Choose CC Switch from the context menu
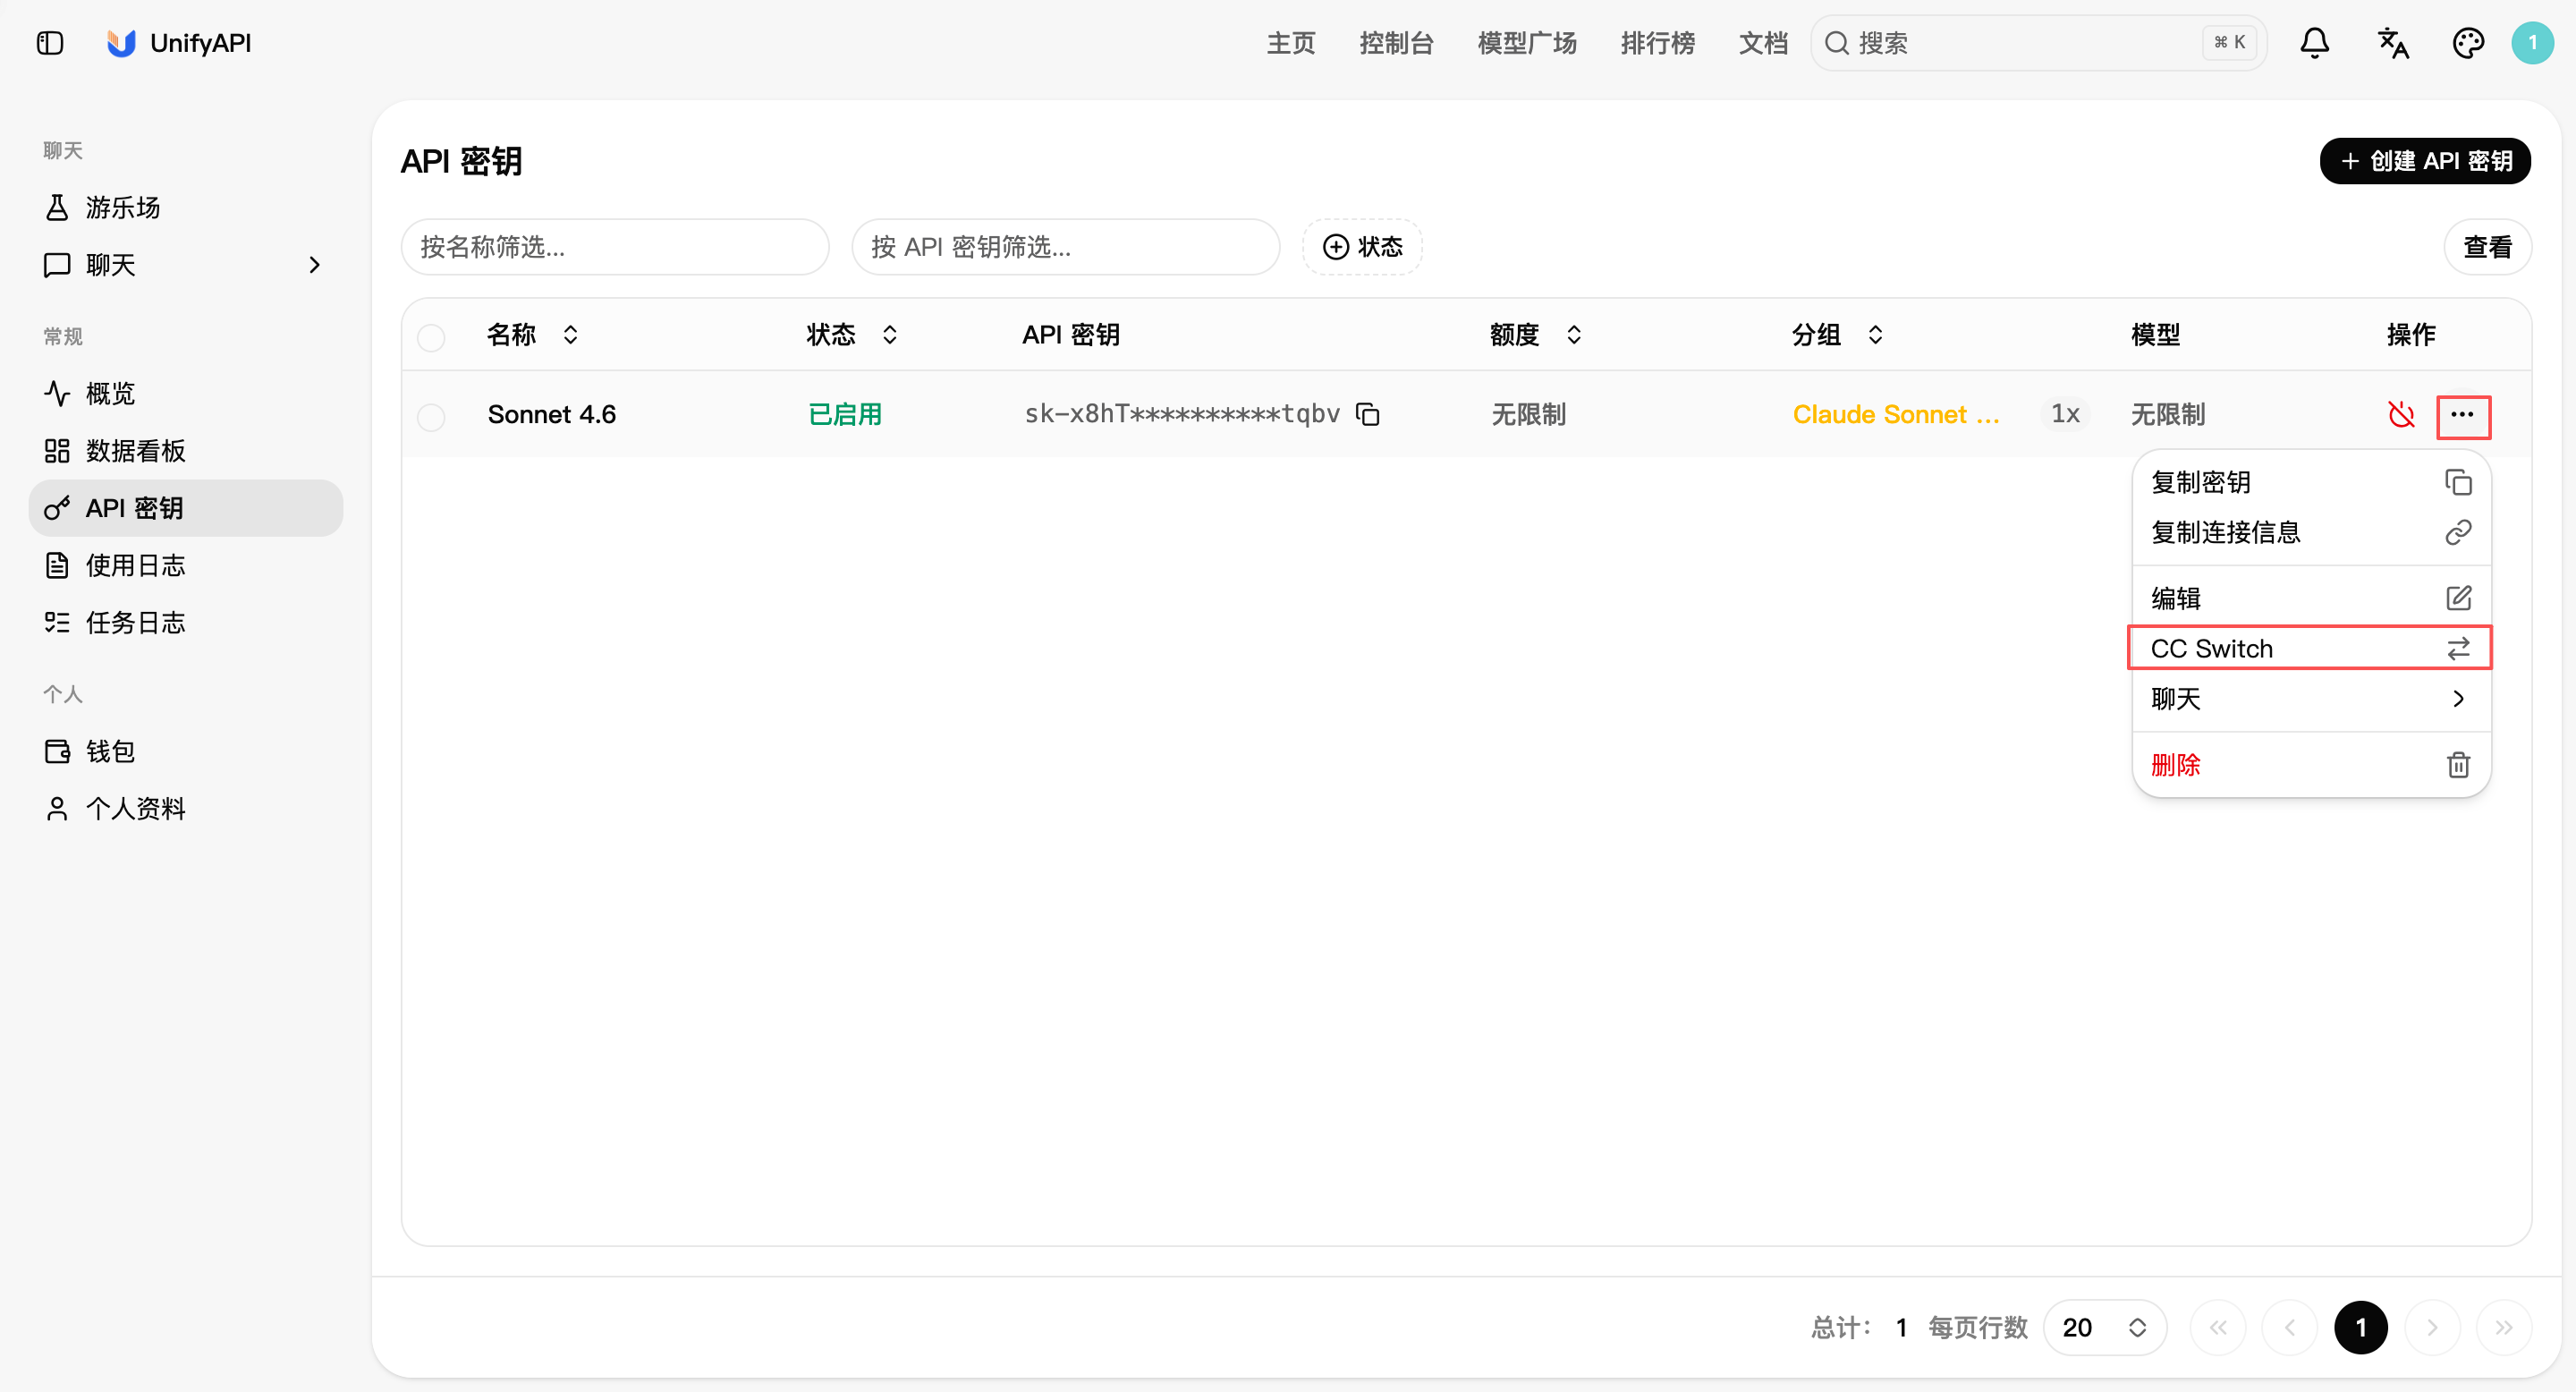 [x=2310, y=649]
